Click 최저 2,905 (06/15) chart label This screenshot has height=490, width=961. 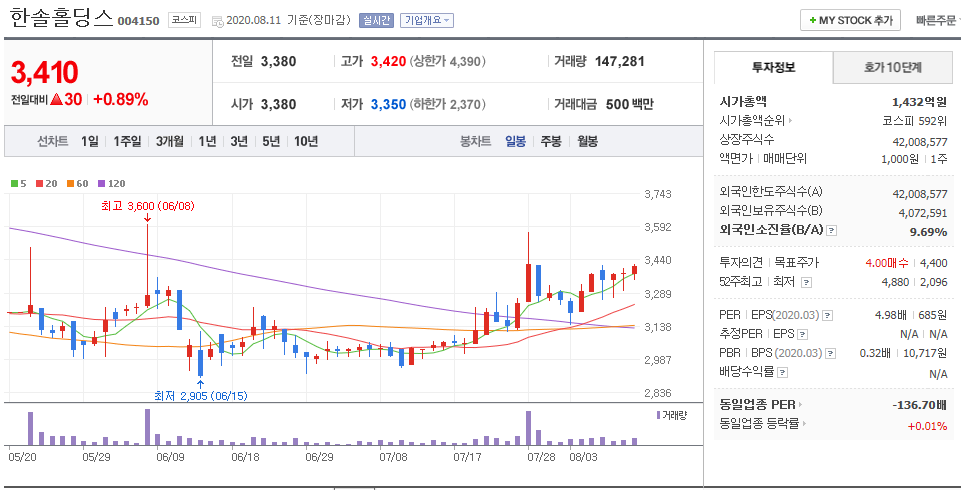pos(201,396)
